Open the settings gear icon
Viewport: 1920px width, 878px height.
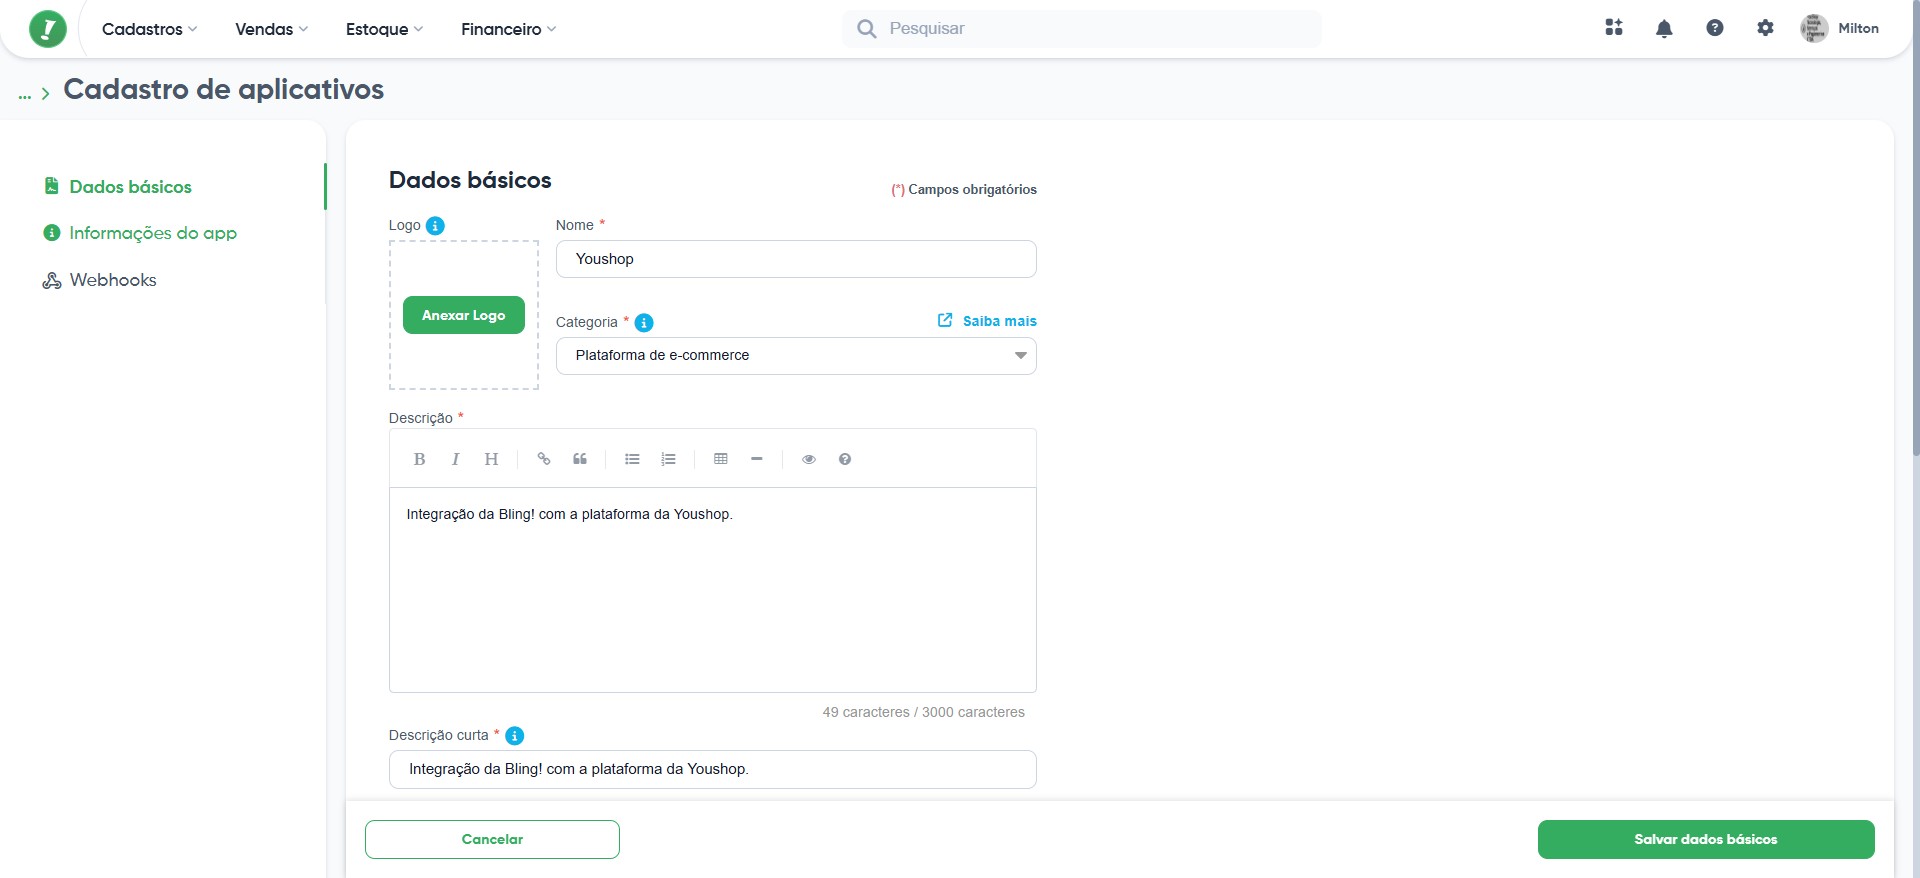1765,28
